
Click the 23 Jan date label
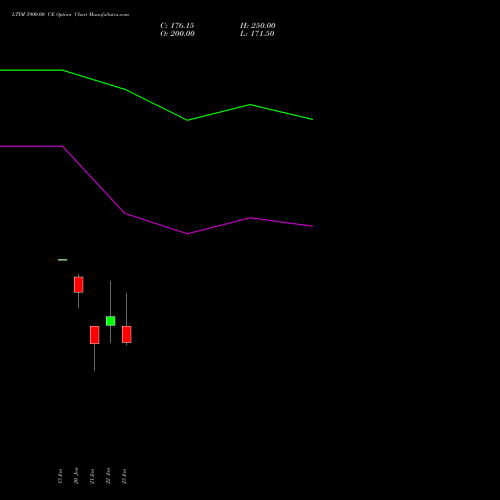tap(124, 476)
